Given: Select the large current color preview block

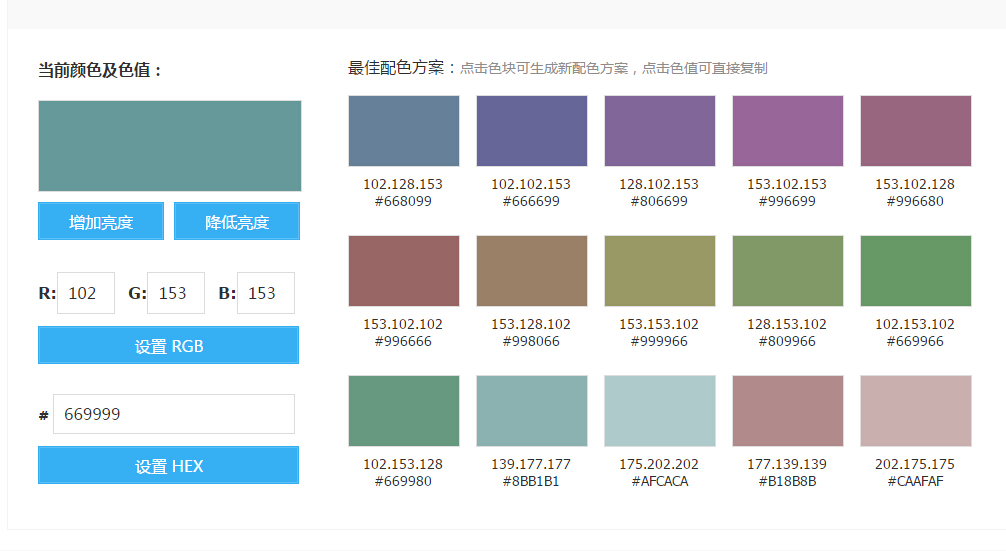Looking at the screenshot, I should [170, 146].
